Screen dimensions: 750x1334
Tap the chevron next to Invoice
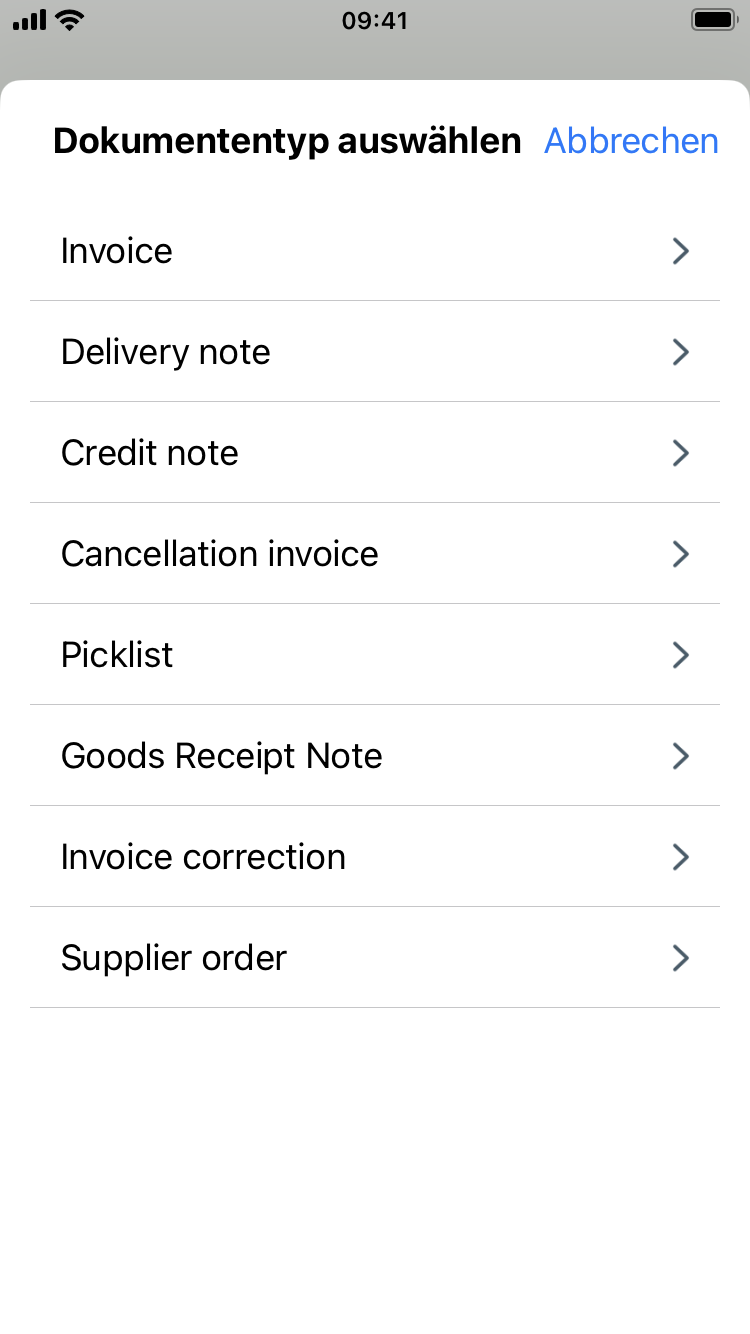click(x=681, y=251)
